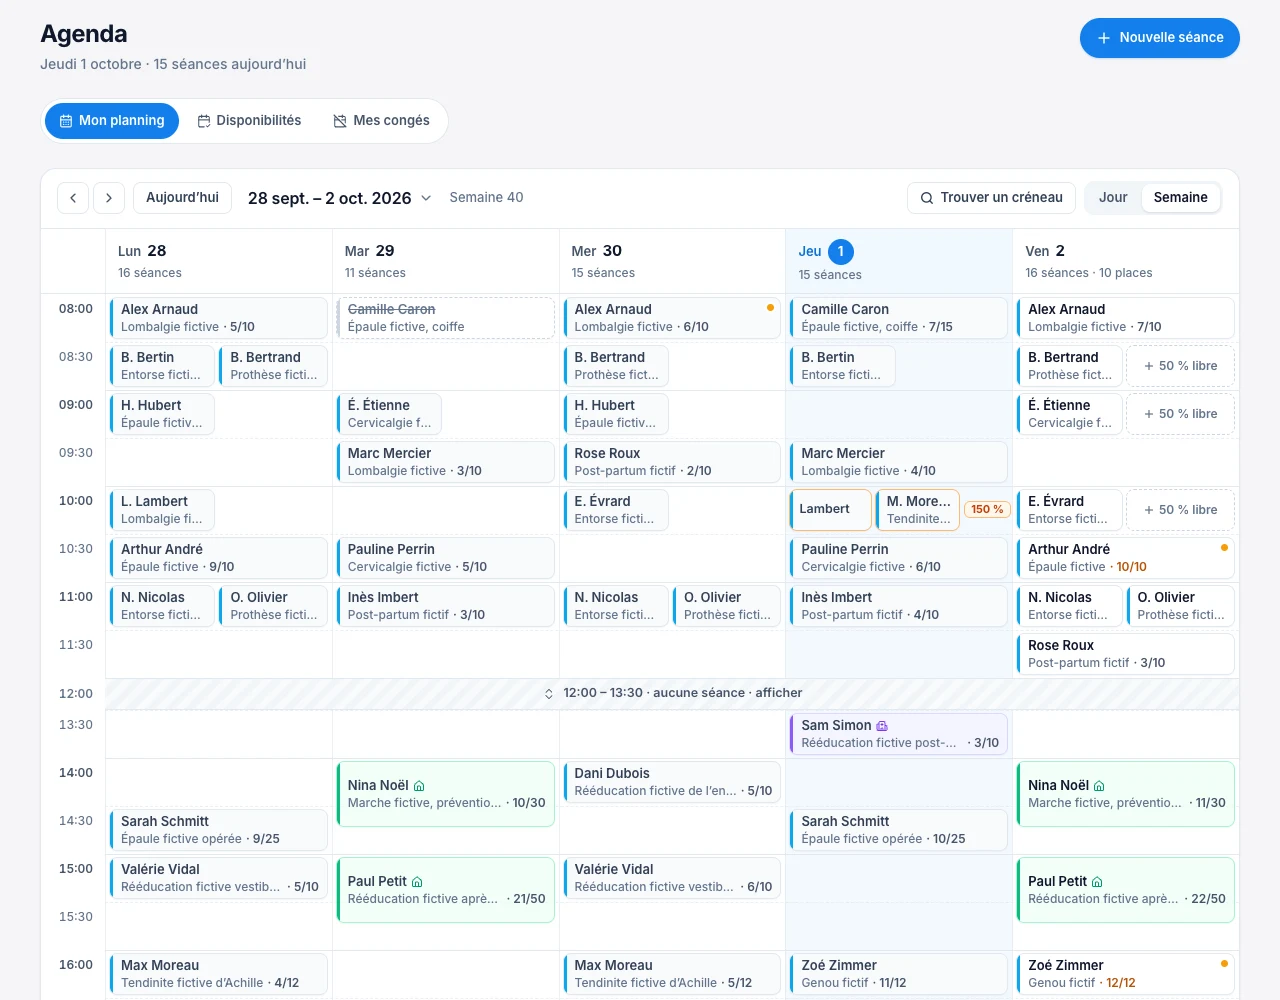Screen dimensions: 1280x1000
Task: Click afficher to show the empty midday slots
Action: click(778, 693)
